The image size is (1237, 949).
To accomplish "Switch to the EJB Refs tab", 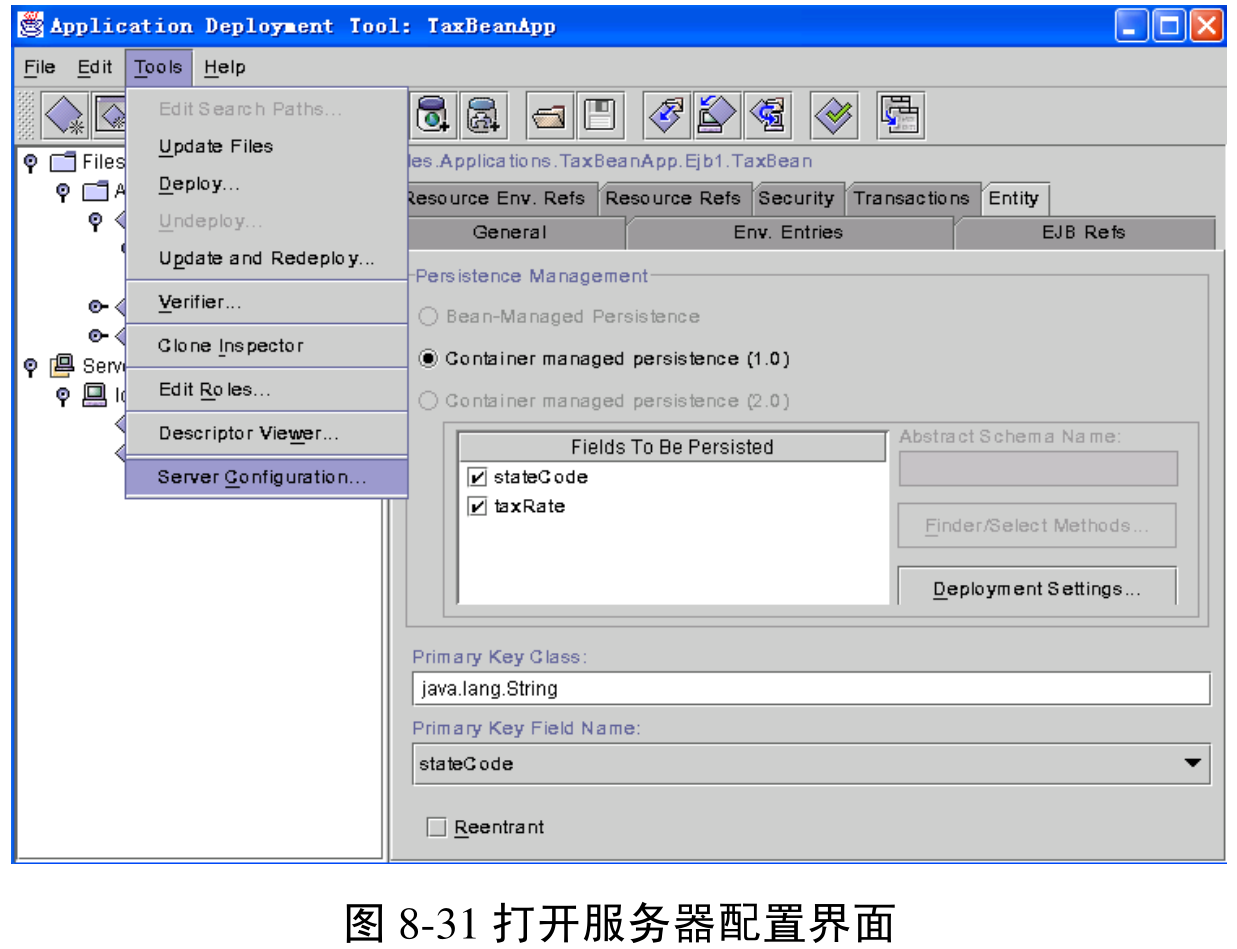I will coord(1084,232).
